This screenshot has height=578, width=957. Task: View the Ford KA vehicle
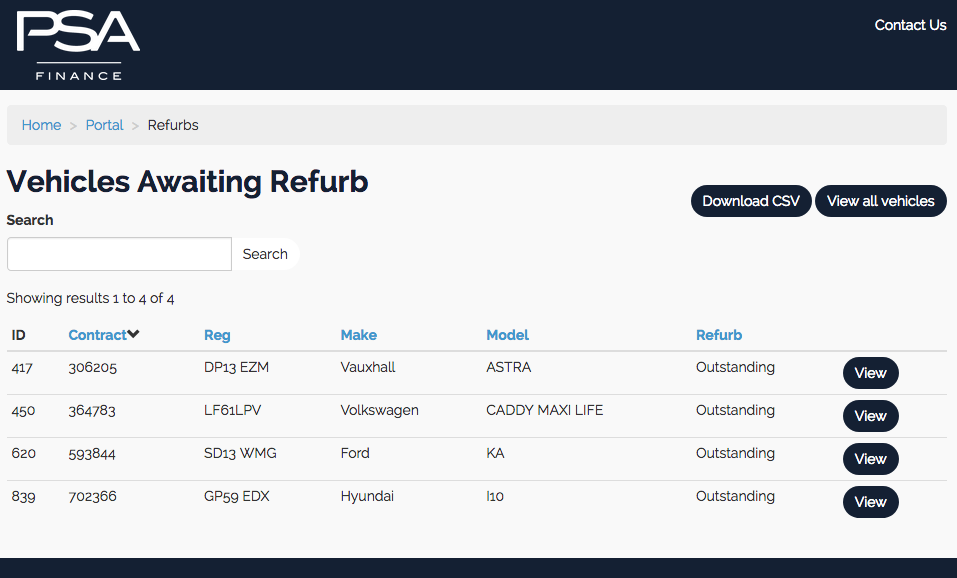click(870, 459)
